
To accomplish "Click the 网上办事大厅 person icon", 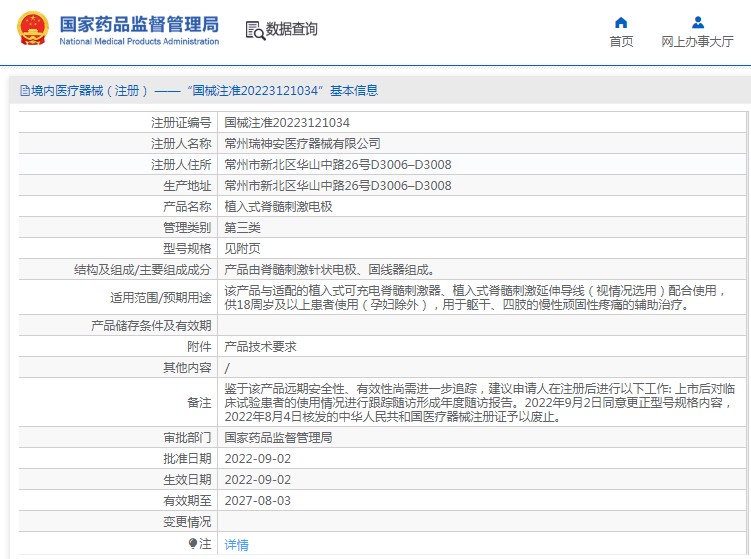I will pos(697,22).
